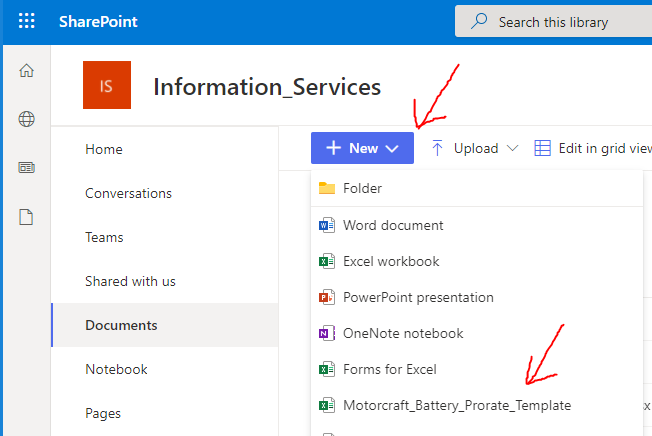Create a new OneNote notebook
Viewport: 652px width, 436px height.
click(477, 333)
